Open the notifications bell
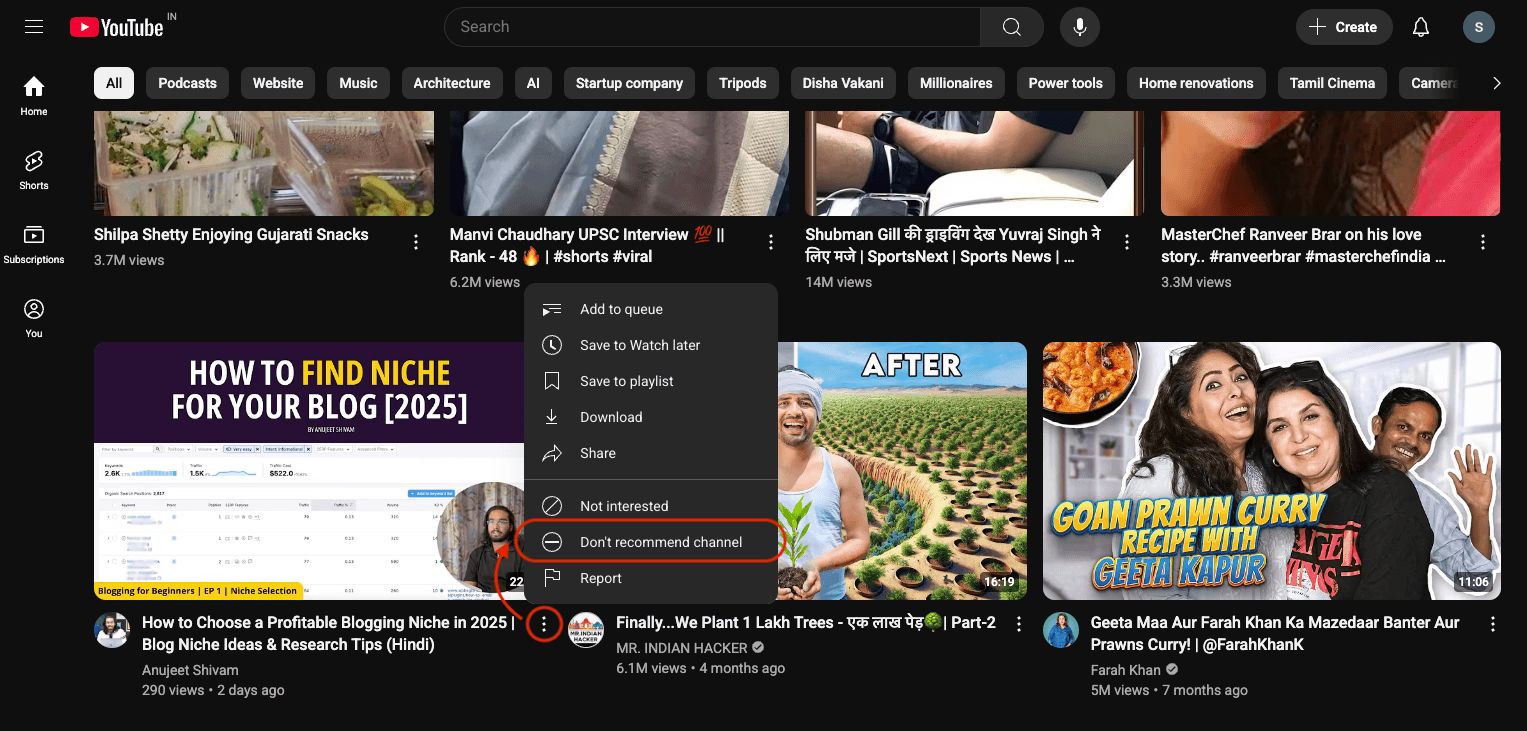 (x=1421, y=27)
